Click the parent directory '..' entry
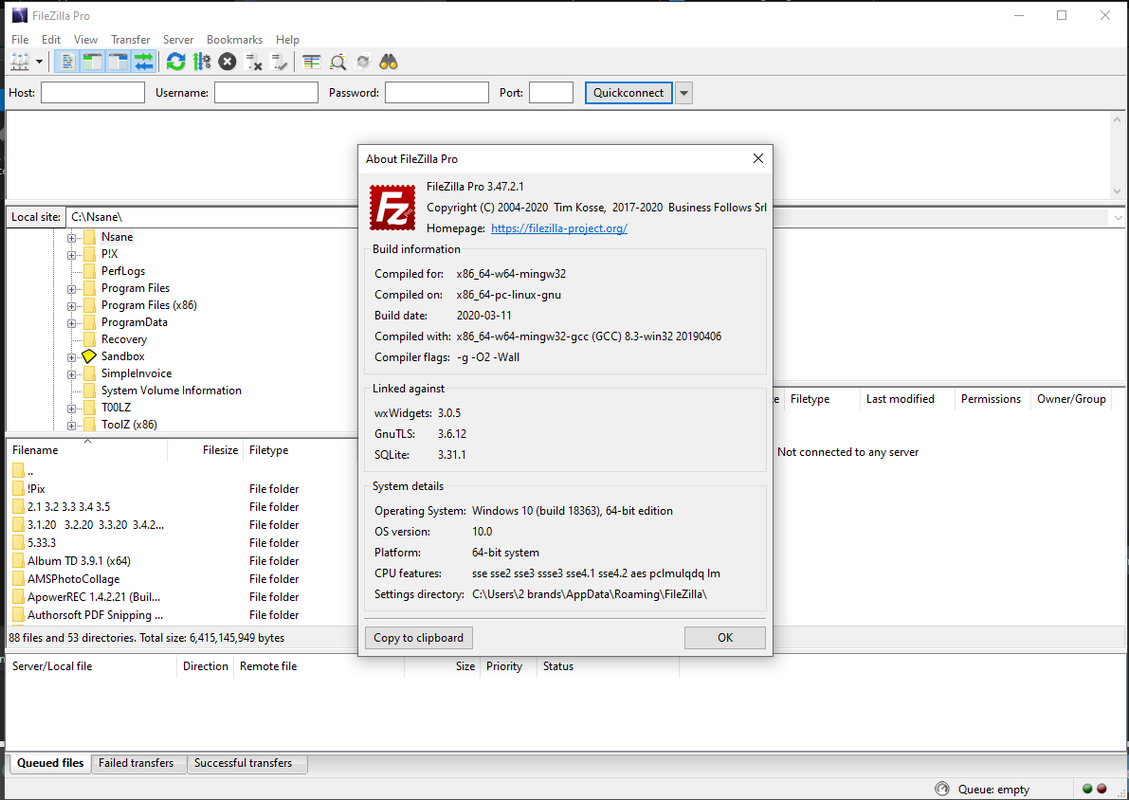 click(181, 471)
